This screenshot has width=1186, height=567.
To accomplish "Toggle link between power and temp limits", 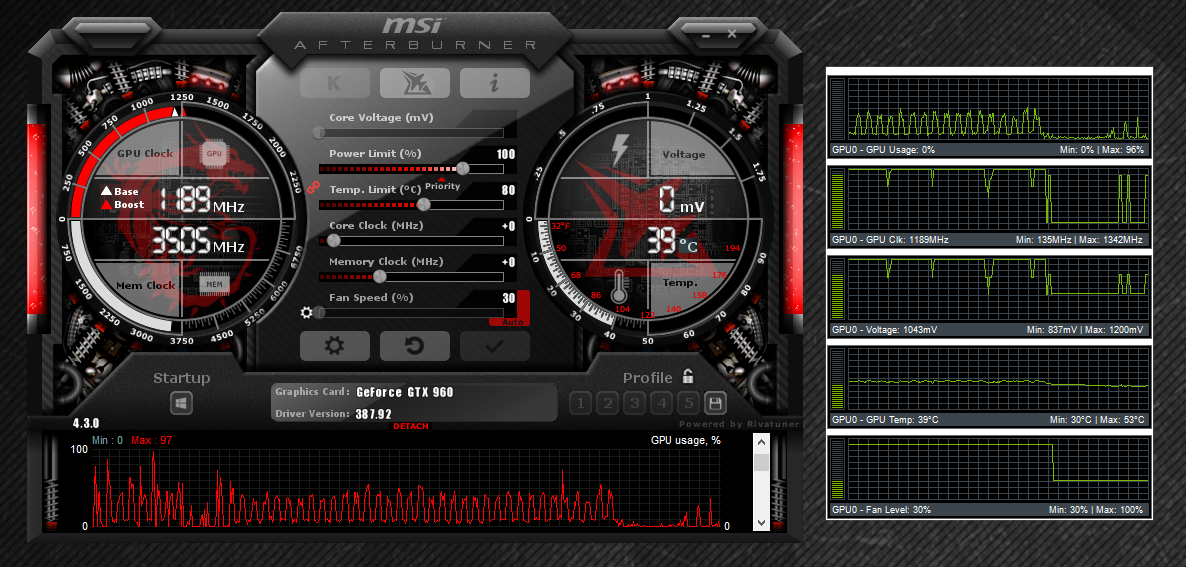I will click(x=314, y=186).
